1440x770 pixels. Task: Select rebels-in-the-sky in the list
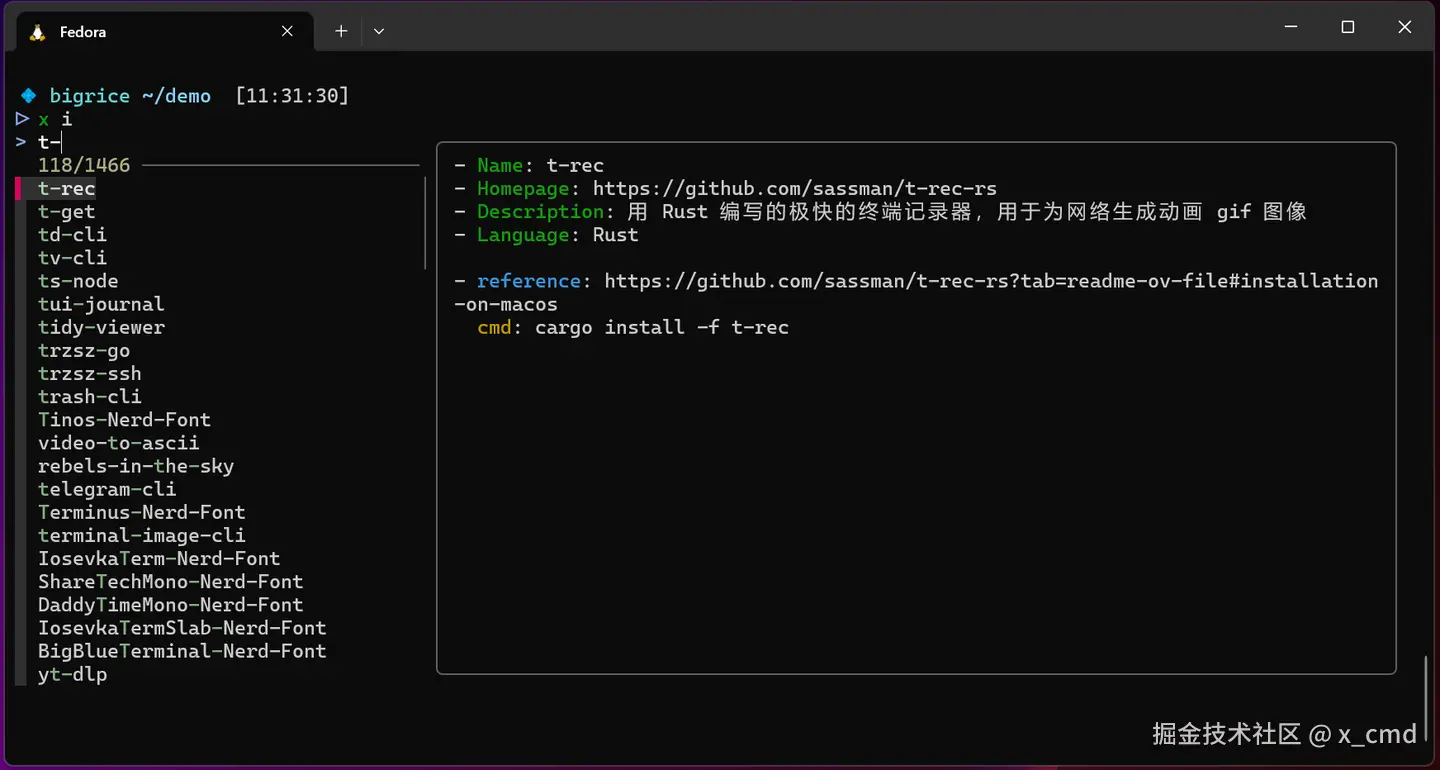136,466
